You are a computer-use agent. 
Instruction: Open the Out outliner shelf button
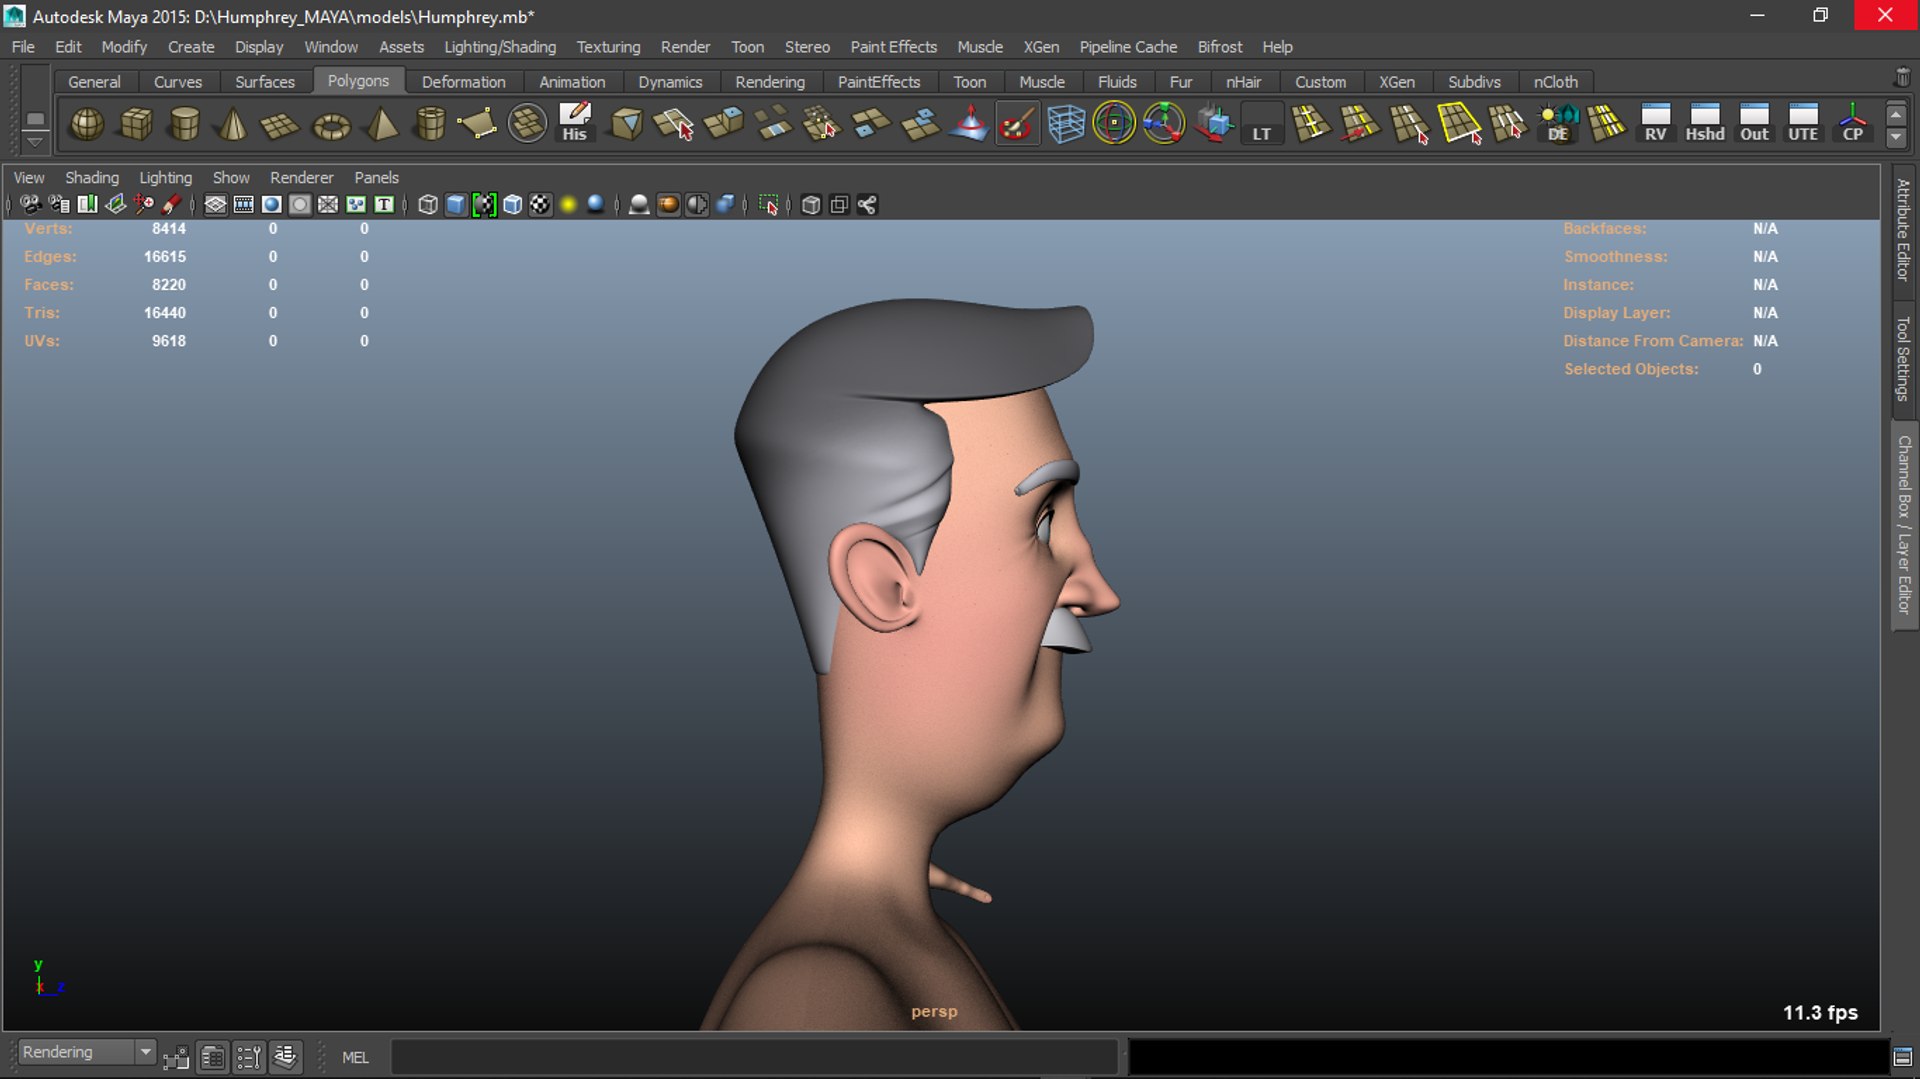pos(1754,124)
